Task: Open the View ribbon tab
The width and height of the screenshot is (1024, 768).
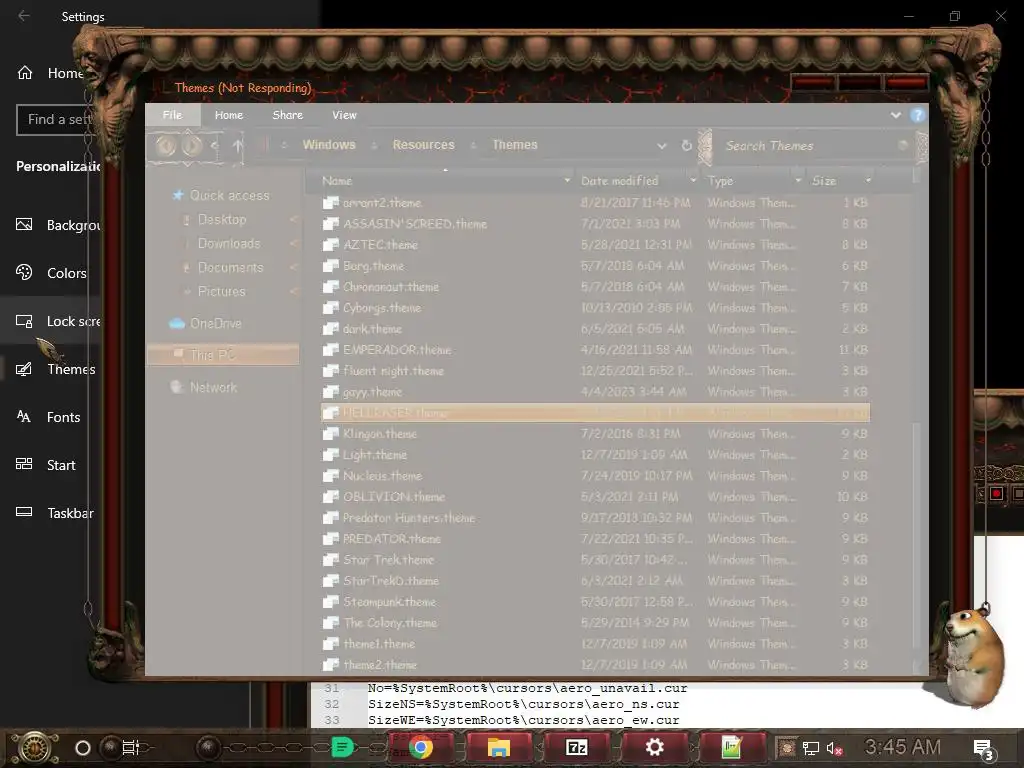Action: point(344,115)
